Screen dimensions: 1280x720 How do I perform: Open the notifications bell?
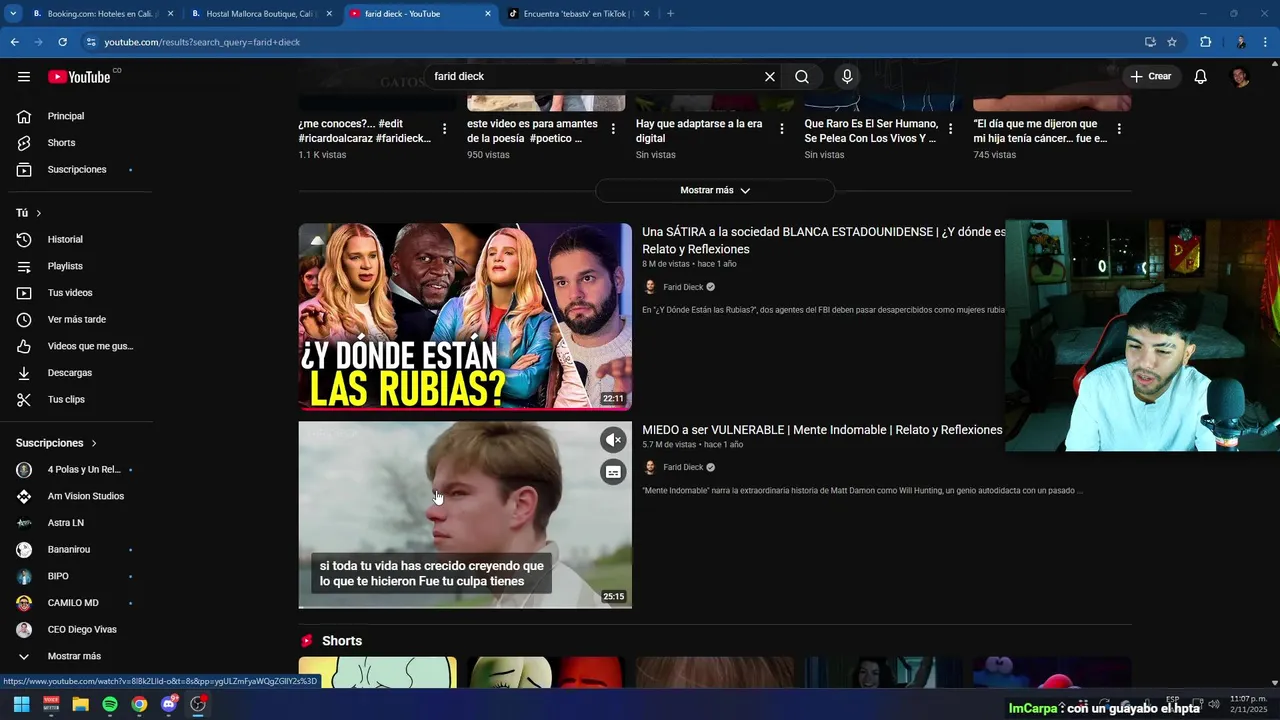coord(1201,77)
